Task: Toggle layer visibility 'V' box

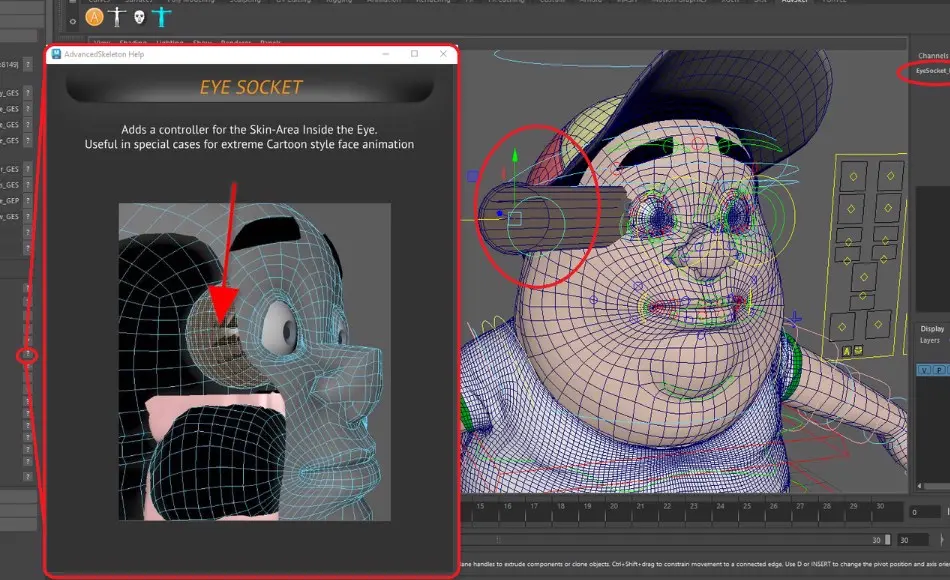Action: 925,369
